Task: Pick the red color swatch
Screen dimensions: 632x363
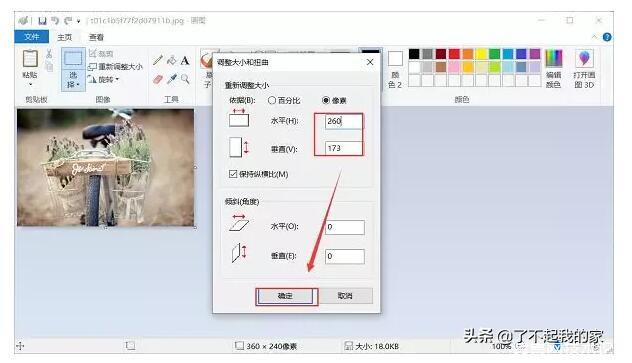Action: coord(454,54)
